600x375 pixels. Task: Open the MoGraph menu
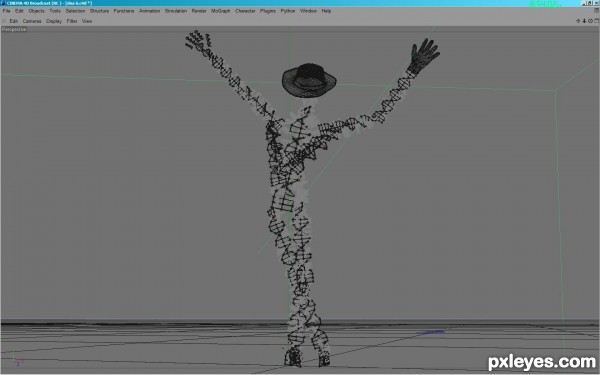(x=221, y=11)
